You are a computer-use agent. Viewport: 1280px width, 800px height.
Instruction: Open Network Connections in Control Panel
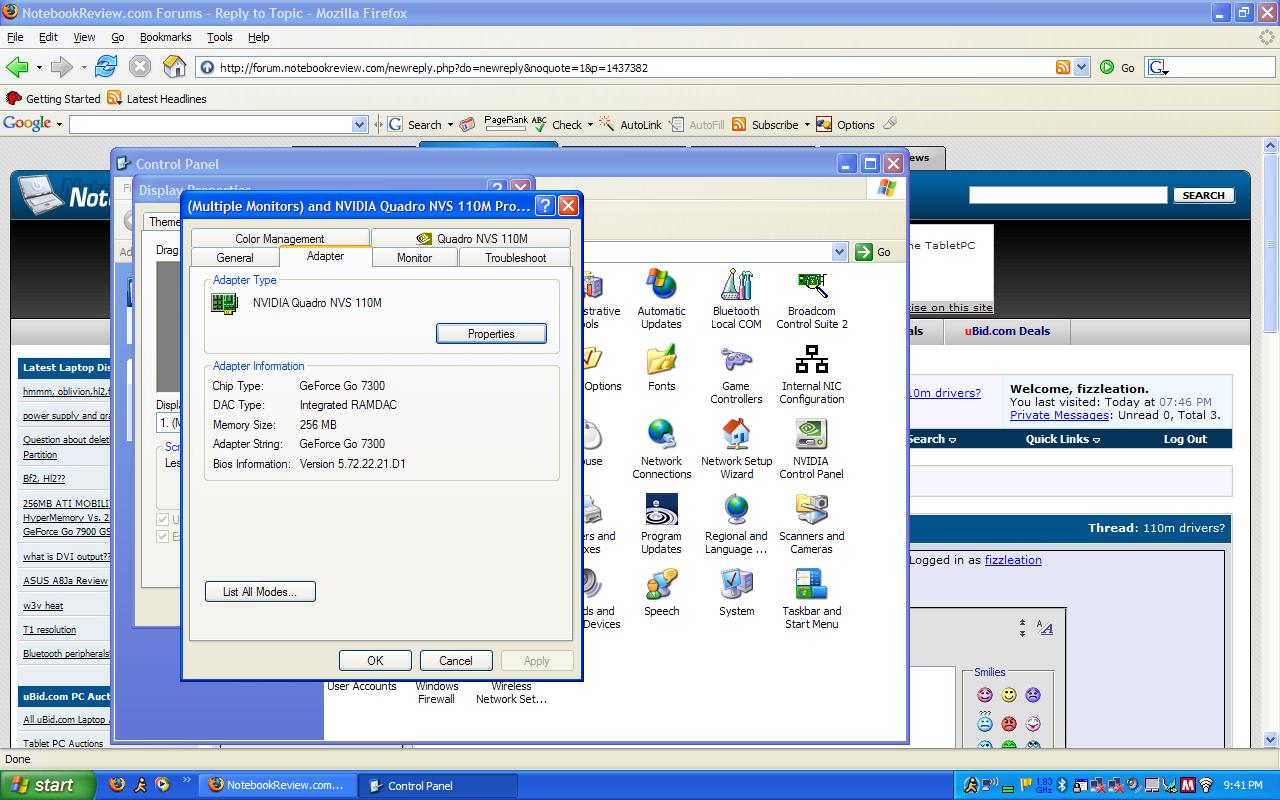click(x=661, y=449)
